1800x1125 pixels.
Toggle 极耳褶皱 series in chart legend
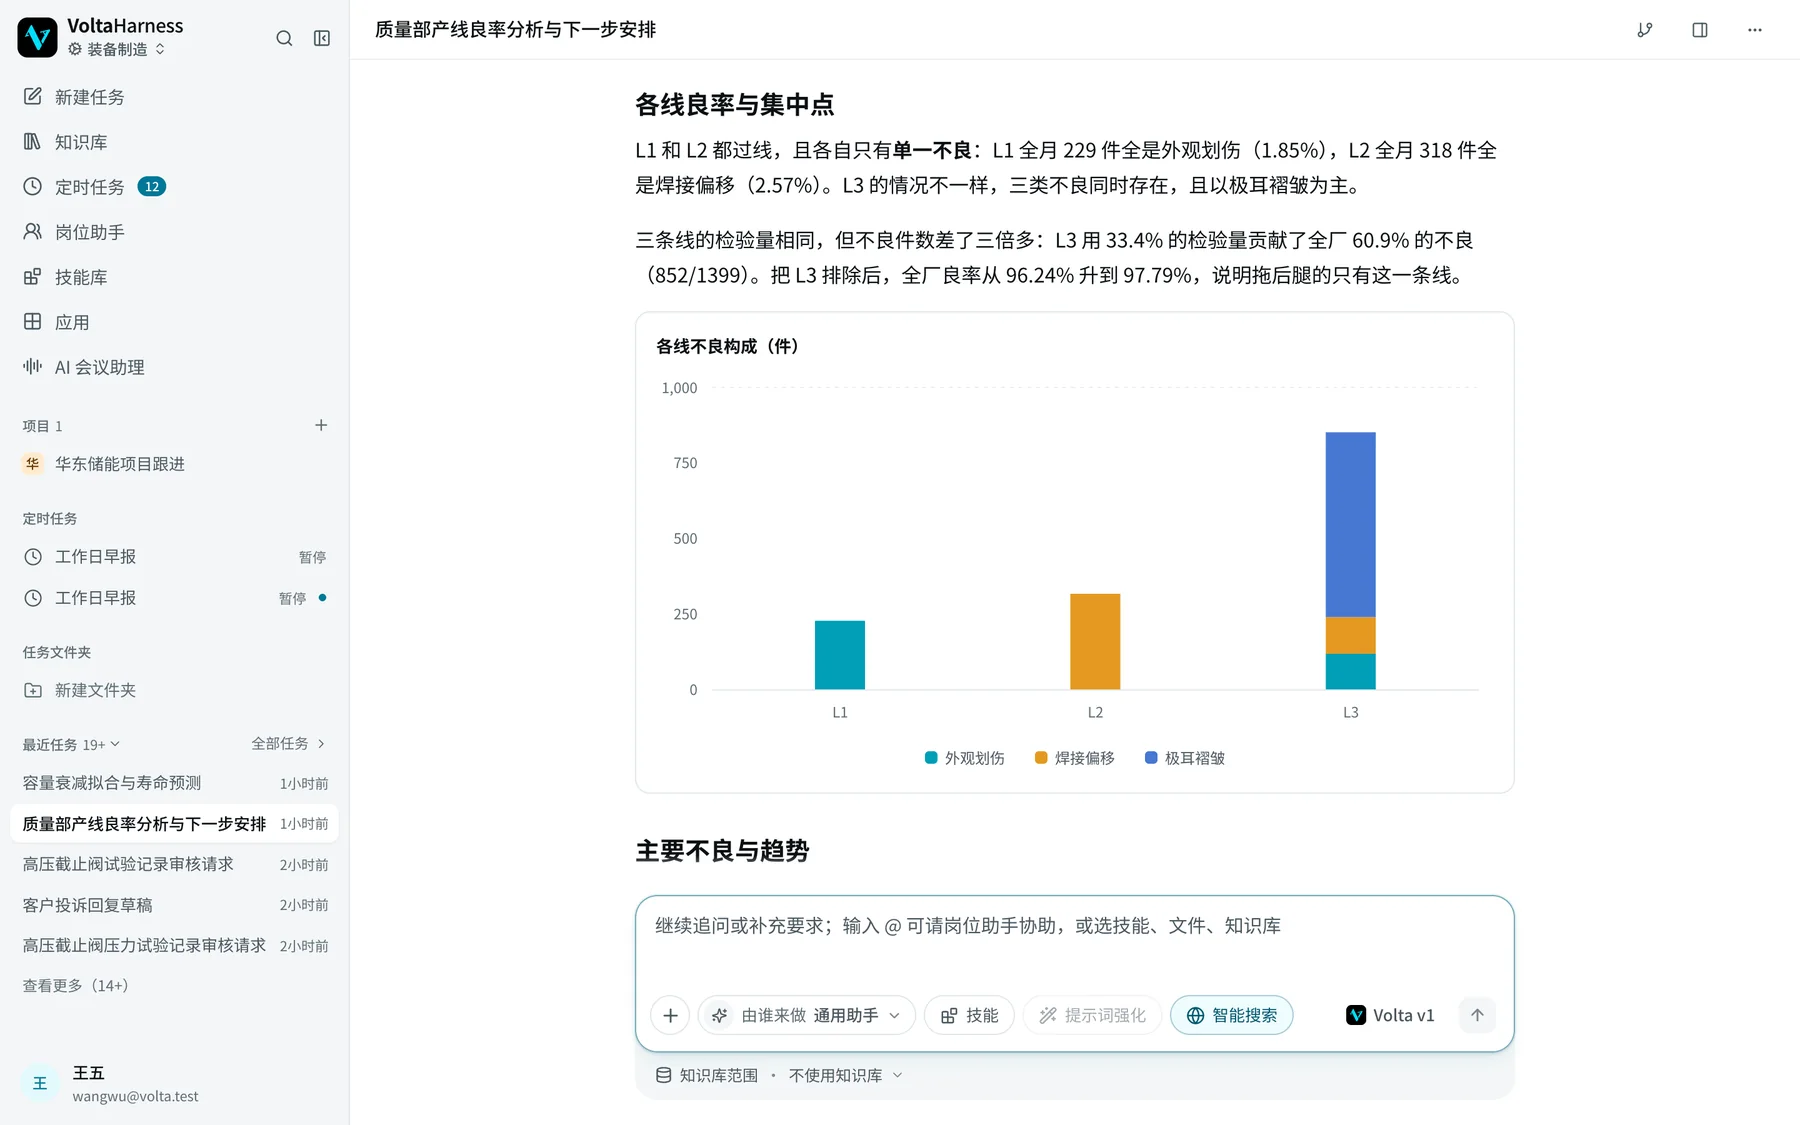pyautogui.click(x=1185, y=758)
